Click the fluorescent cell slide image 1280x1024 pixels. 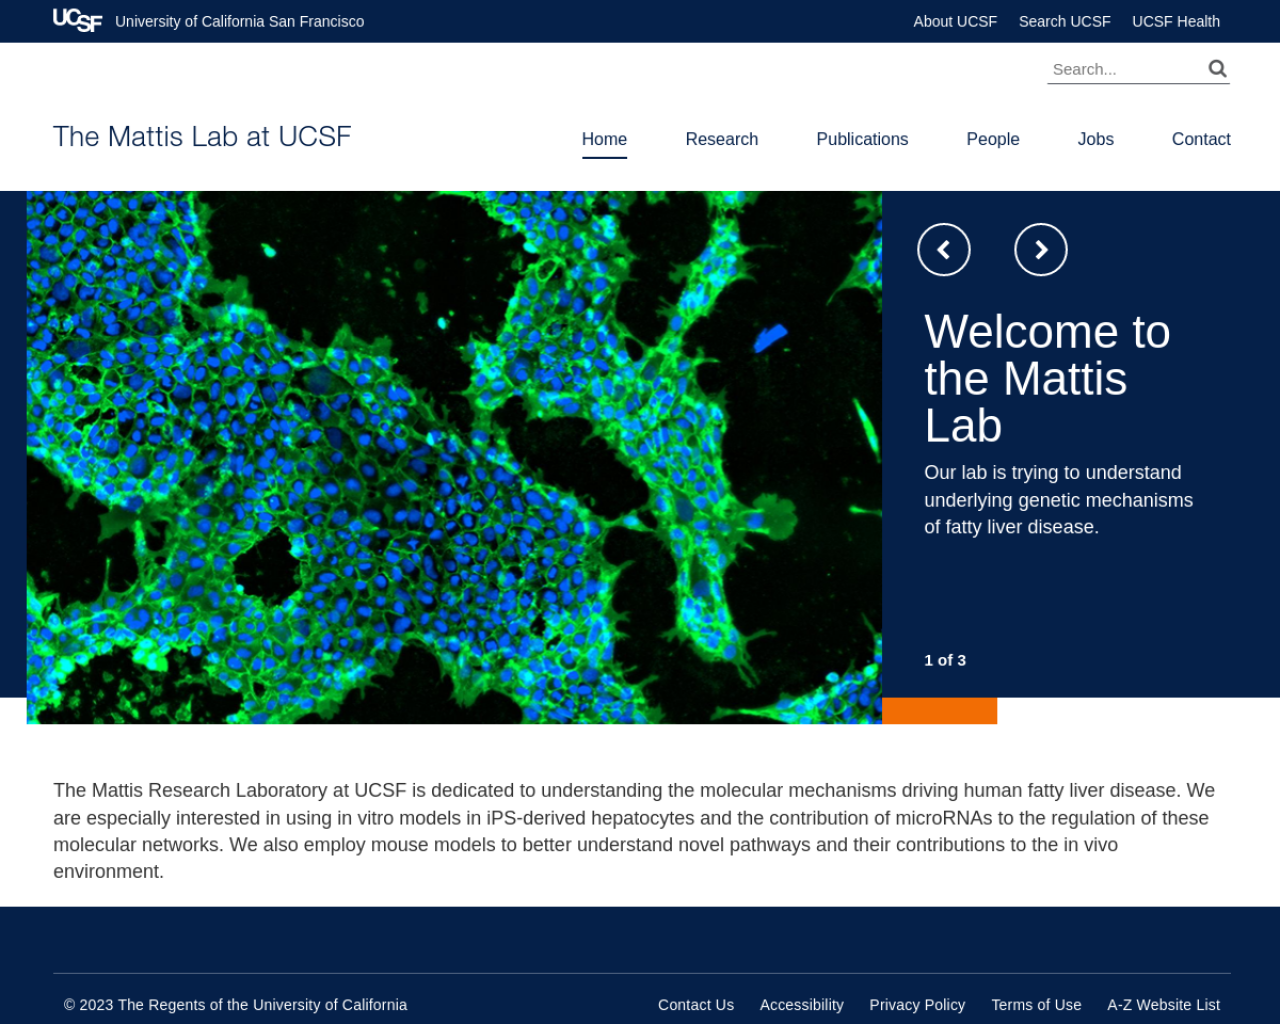[454, 457]
